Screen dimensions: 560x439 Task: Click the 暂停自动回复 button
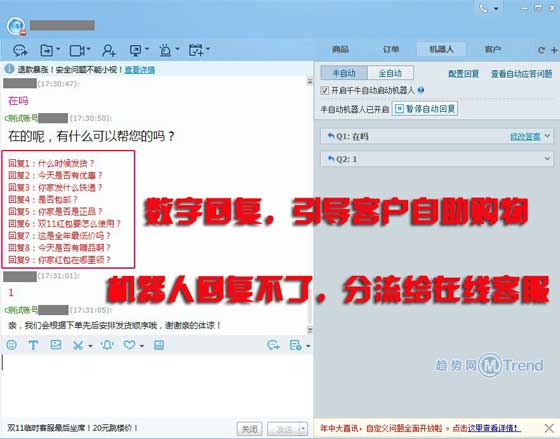click(x=425, y=109)
